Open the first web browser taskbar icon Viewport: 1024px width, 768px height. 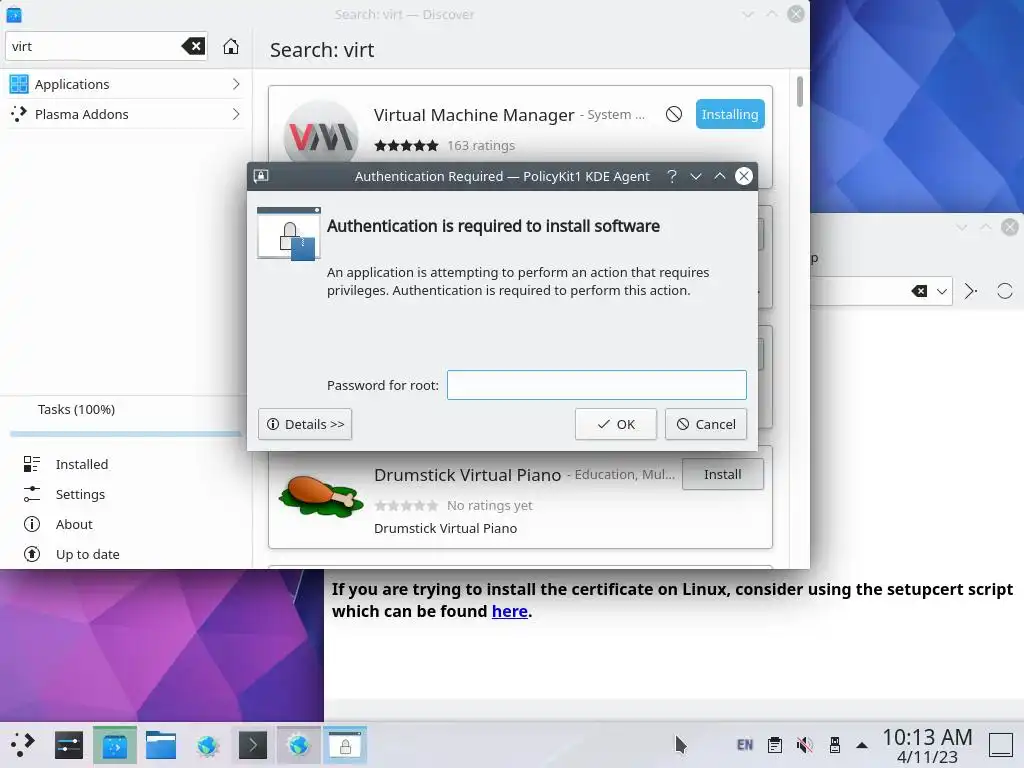[x=207, y=744]
